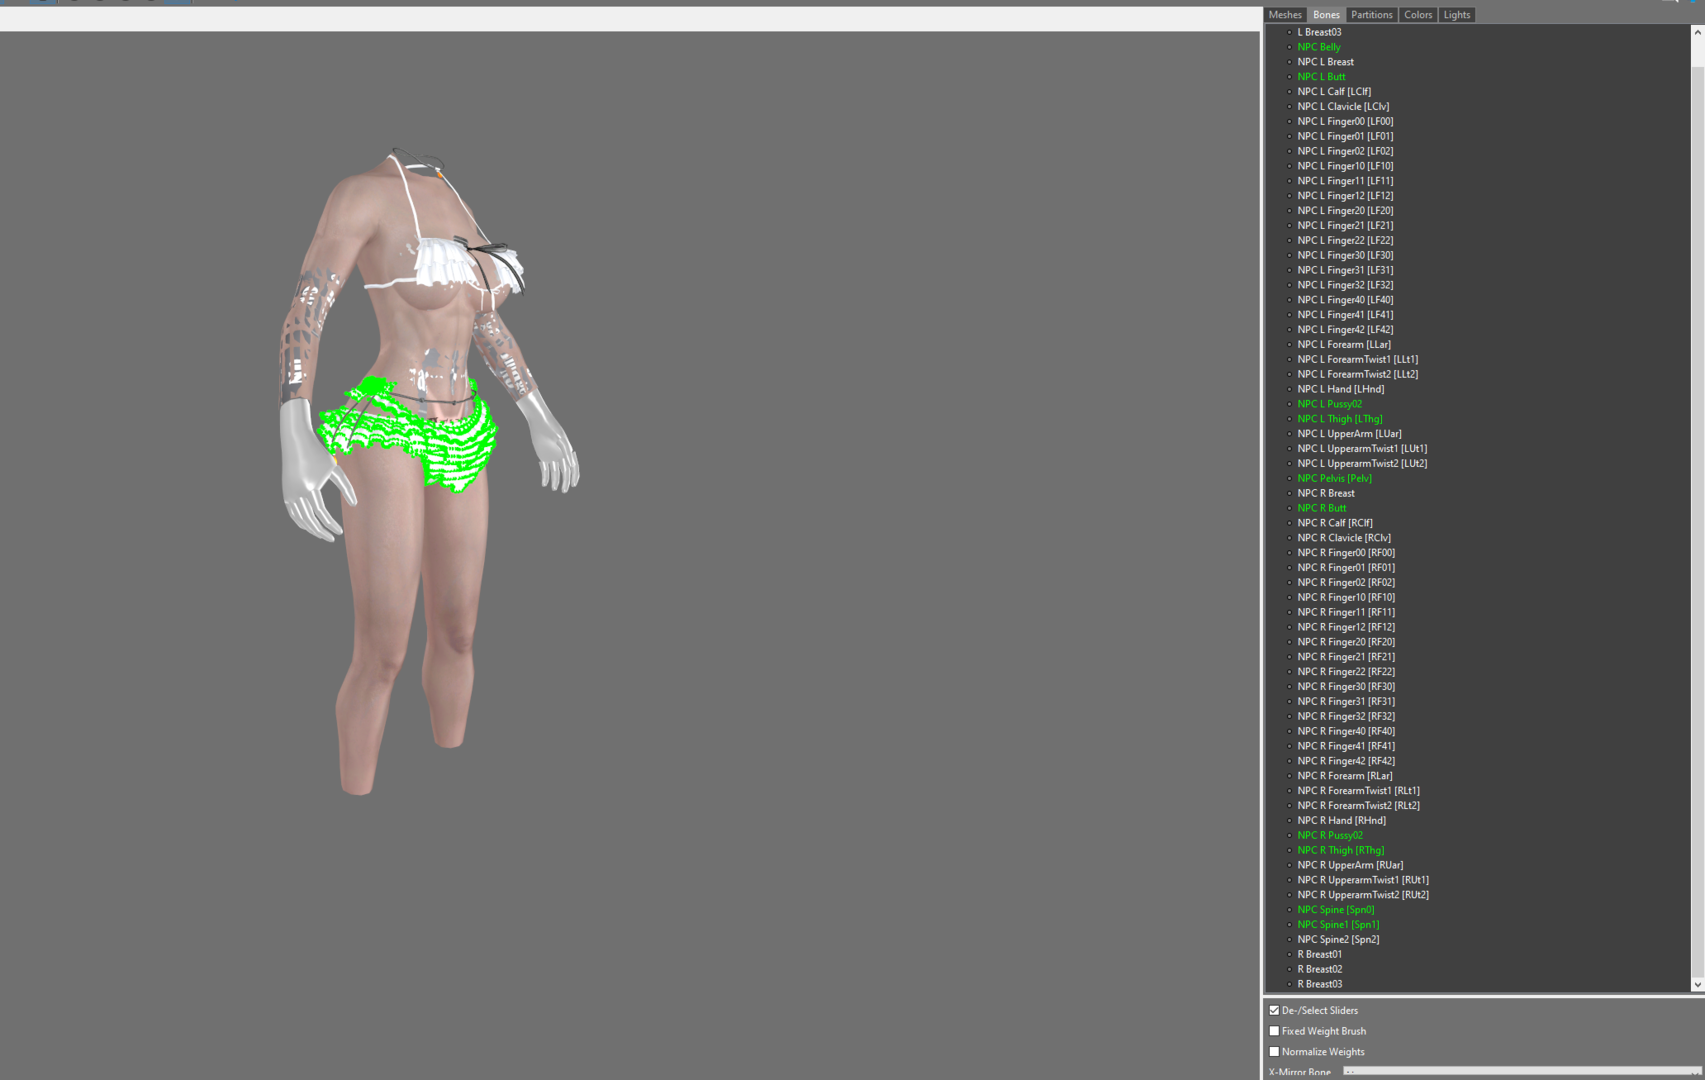The image size is (1705, 1080).
Task: Select NPC R Finger00 [RF00] bone
Action: tap(1346, 553)
